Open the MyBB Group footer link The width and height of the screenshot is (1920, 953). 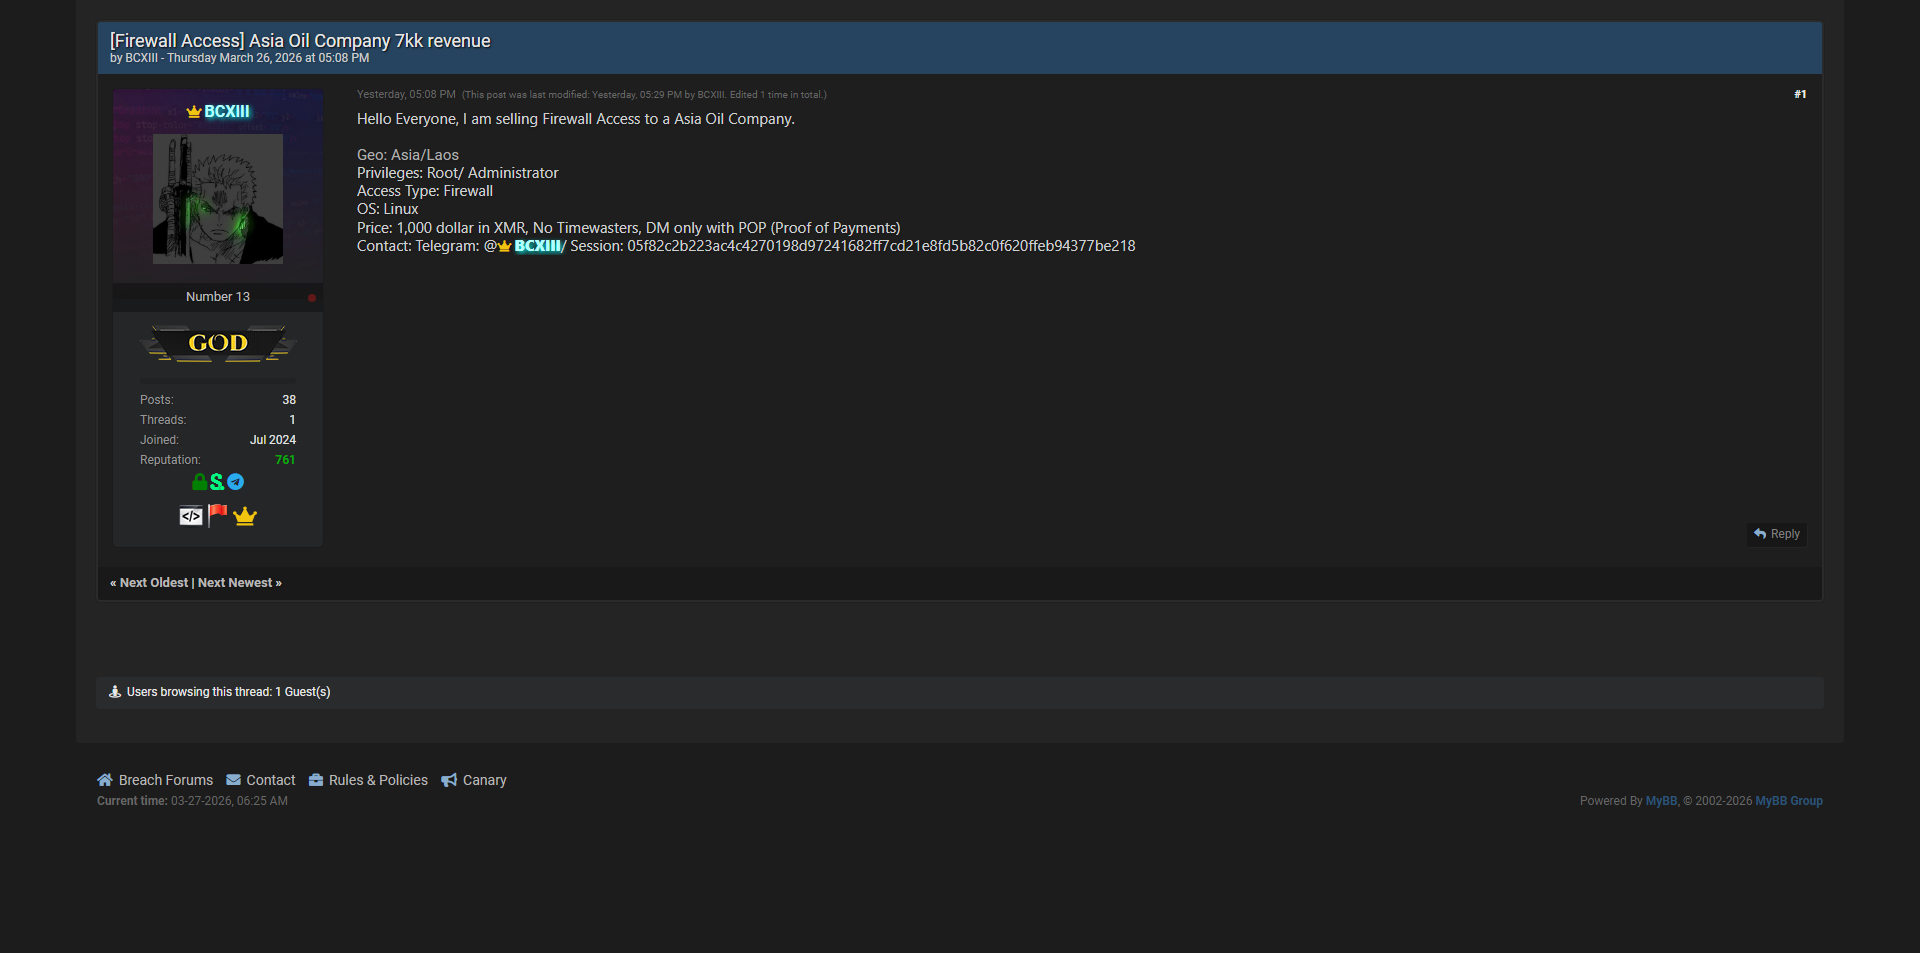tap(1788, 801)
